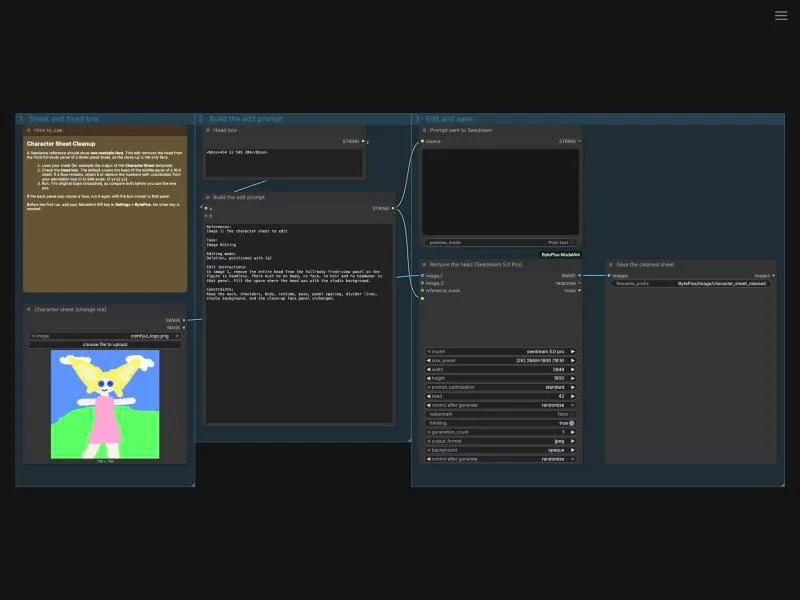
Task: Click the STRING output port of Head box node
Action: coord(363,141)
